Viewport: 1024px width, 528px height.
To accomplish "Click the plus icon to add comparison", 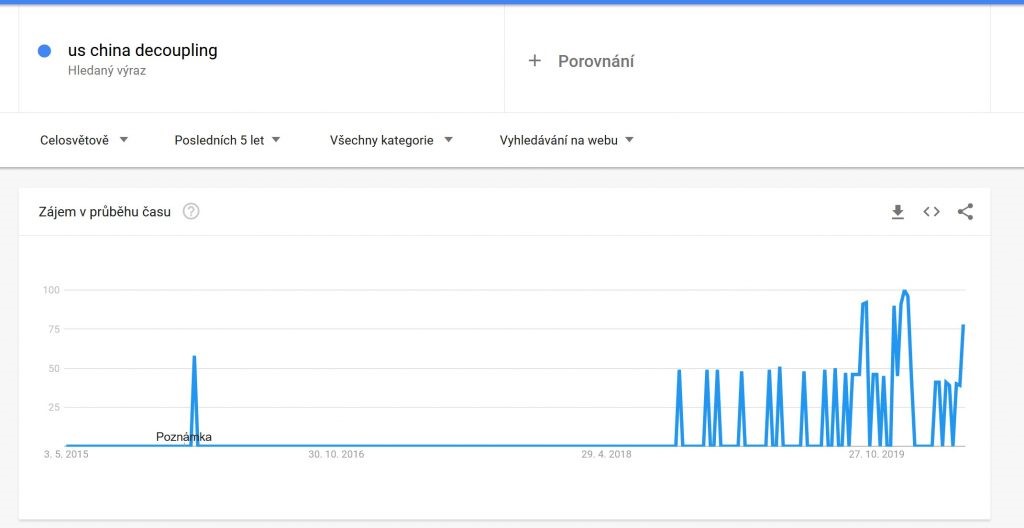I will click(535, 61).
